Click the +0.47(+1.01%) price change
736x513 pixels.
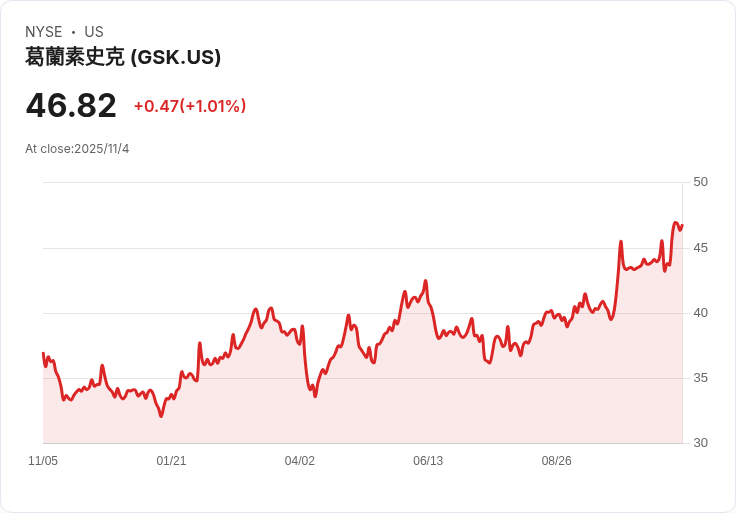coord(190,106)
